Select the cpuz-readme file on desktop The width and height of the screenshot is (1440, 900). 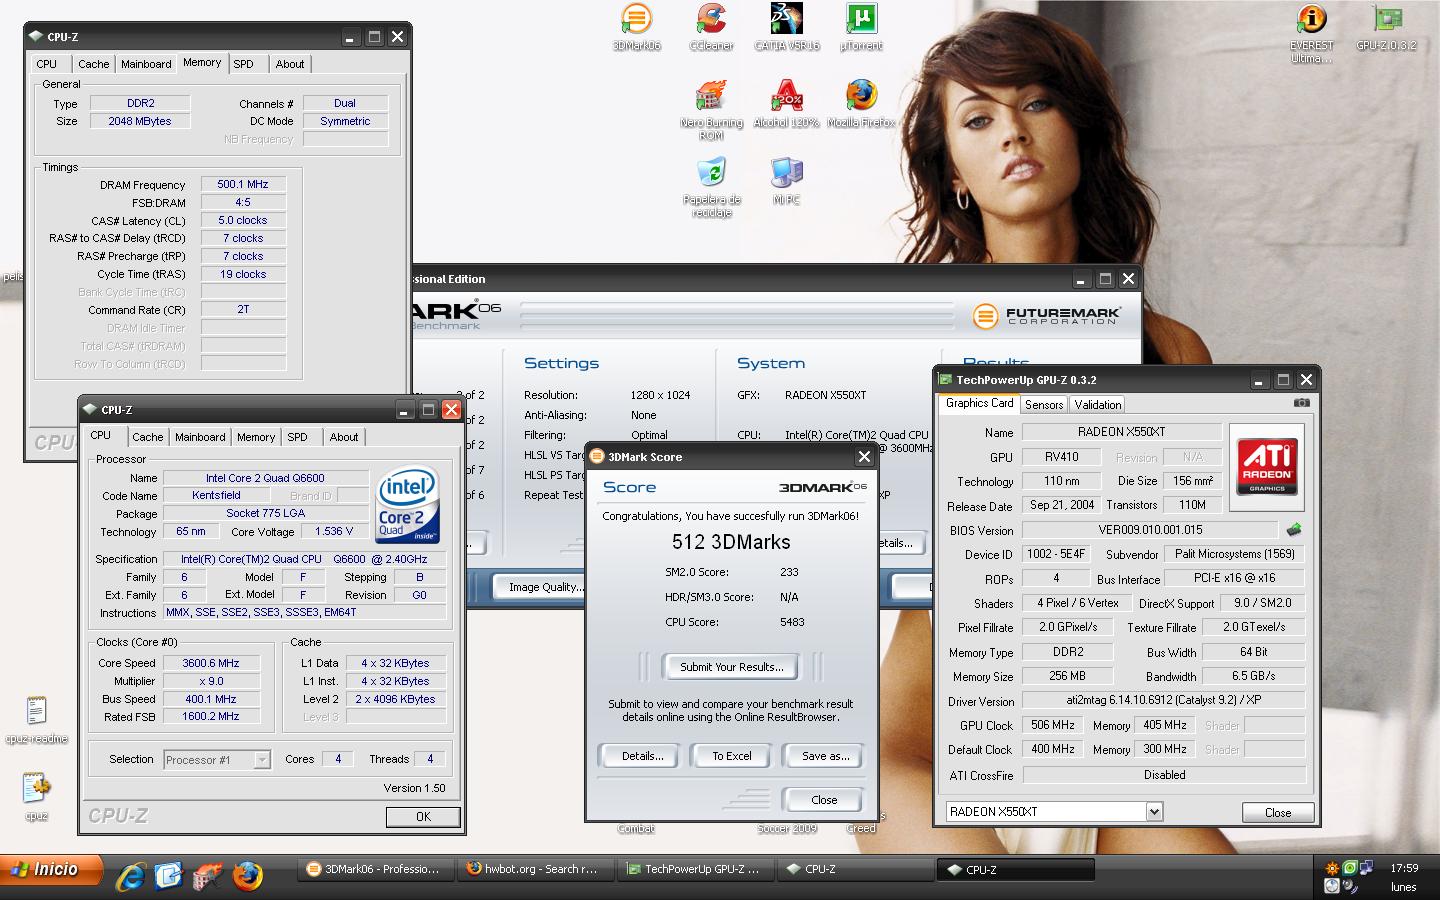[x=36, y=720]
